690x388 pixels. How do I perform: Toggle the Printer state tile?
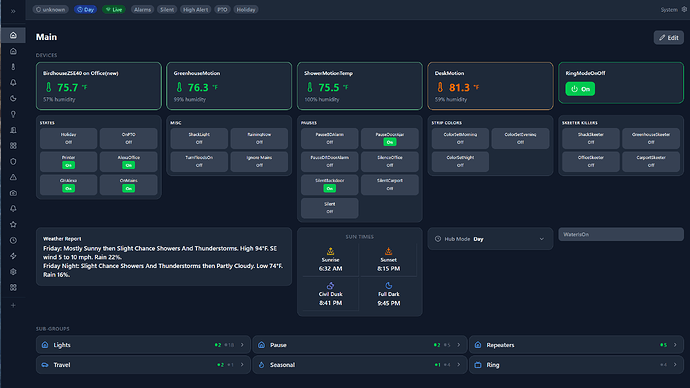pyautogui.click(x=68, y=161)
